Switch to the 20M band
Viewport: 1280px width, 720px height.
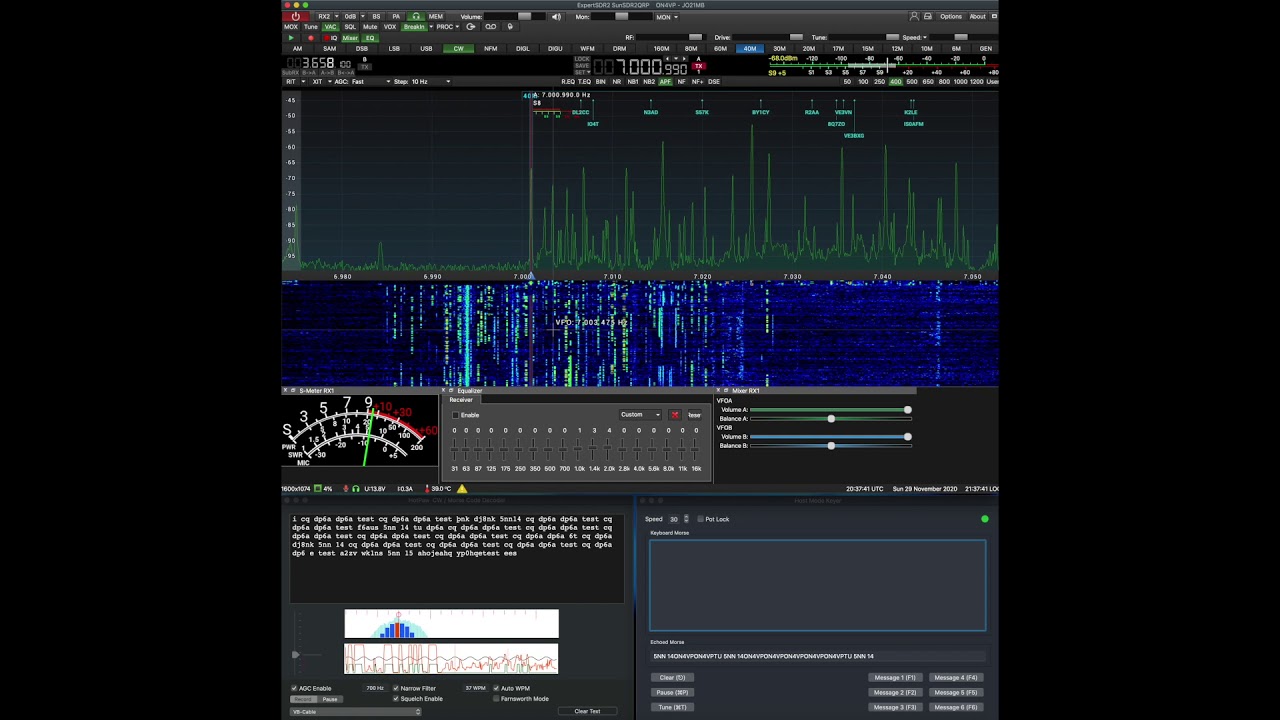[809, 48]
